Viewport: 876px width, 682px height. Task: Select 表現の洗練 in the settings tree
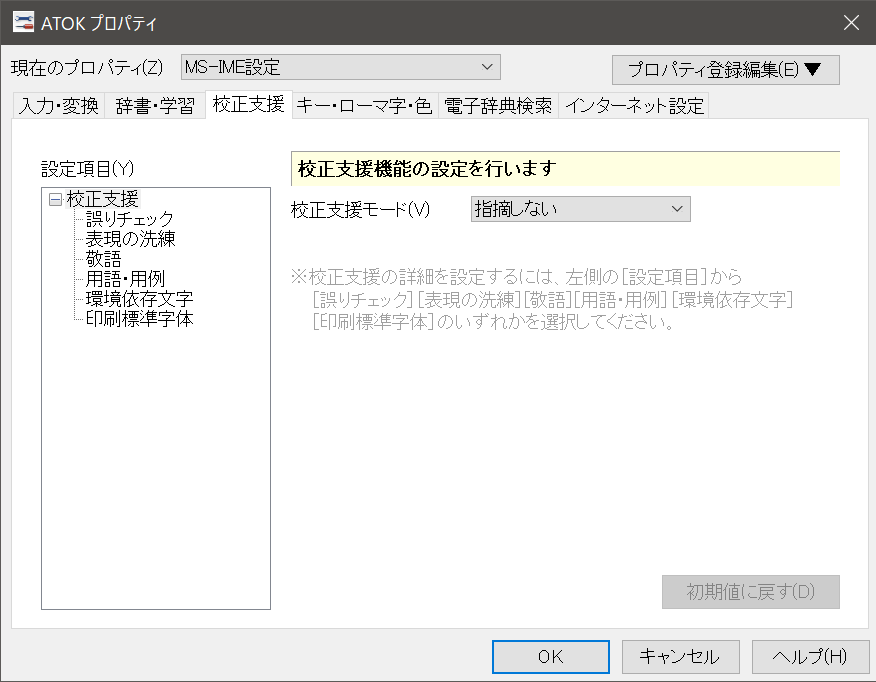(x=130, y=239)
